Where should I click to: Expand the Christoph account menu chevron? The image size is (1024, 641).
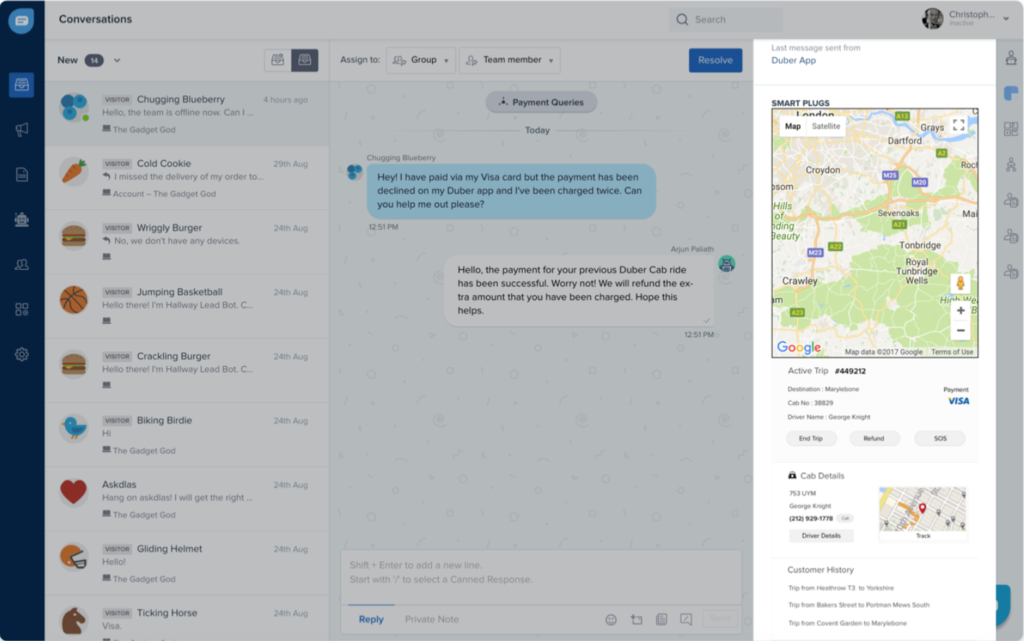(x=1006, y=19)
